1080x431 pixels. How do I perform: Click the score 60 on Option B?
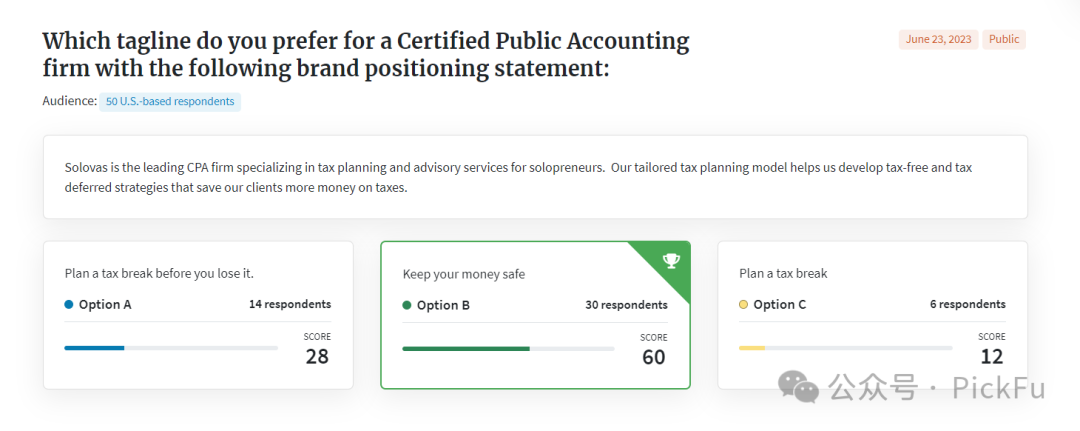[x=653, y=357]
